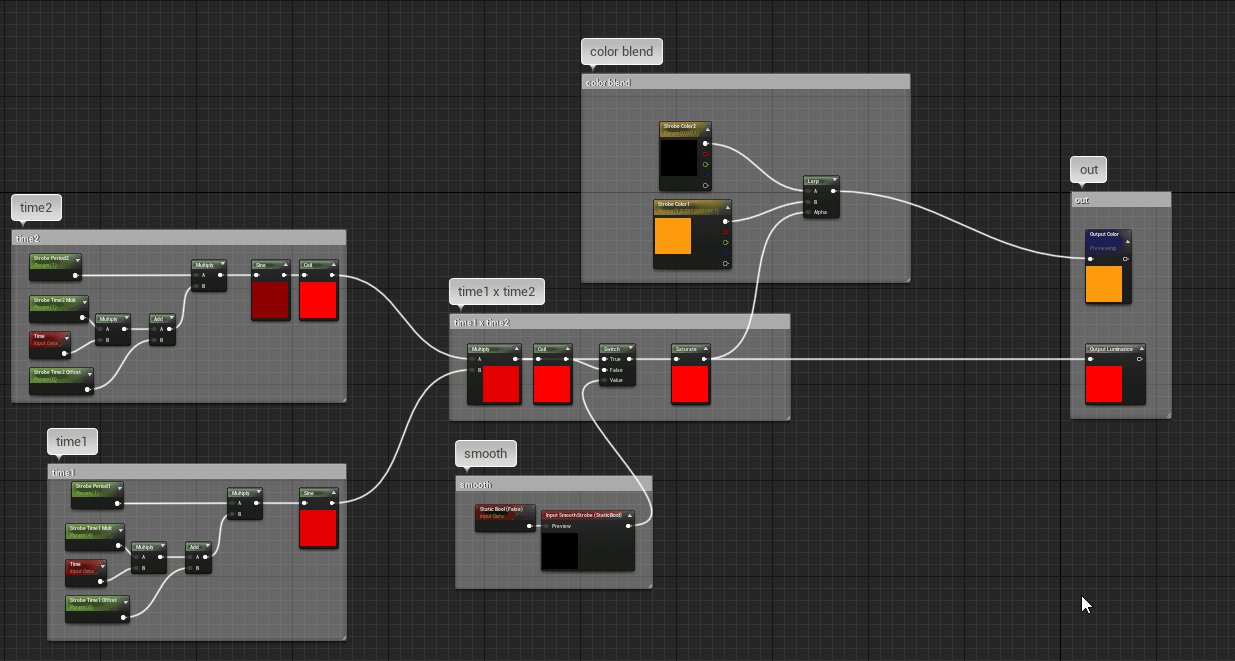Click the Strobe Color1 green channel output pin
The height and width of the screenshot is (661, 1235).
[726, 242]
